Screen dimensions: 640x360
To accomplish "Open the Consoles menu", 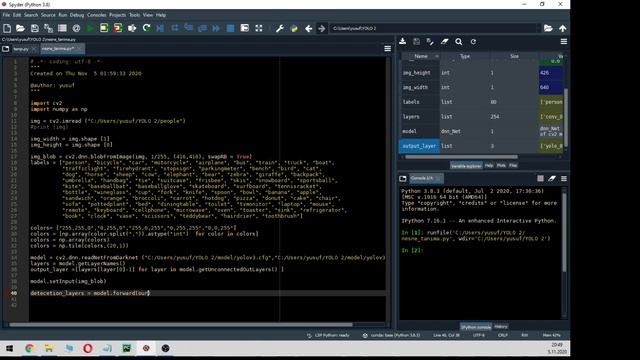I will 96,15.
